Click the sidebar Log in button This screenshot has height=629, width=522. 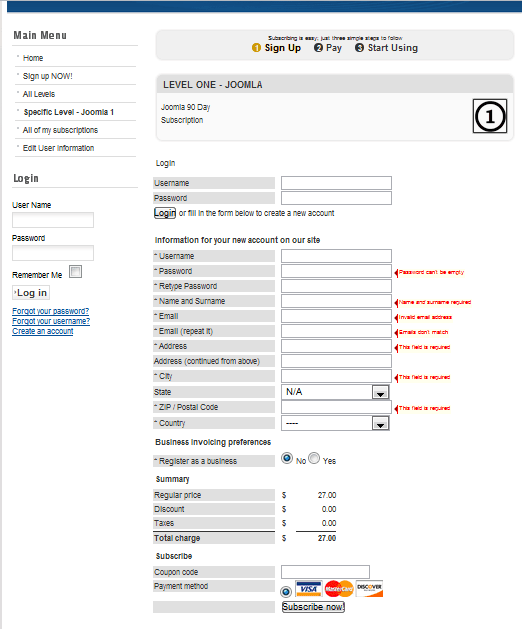[x=31, y=293]
